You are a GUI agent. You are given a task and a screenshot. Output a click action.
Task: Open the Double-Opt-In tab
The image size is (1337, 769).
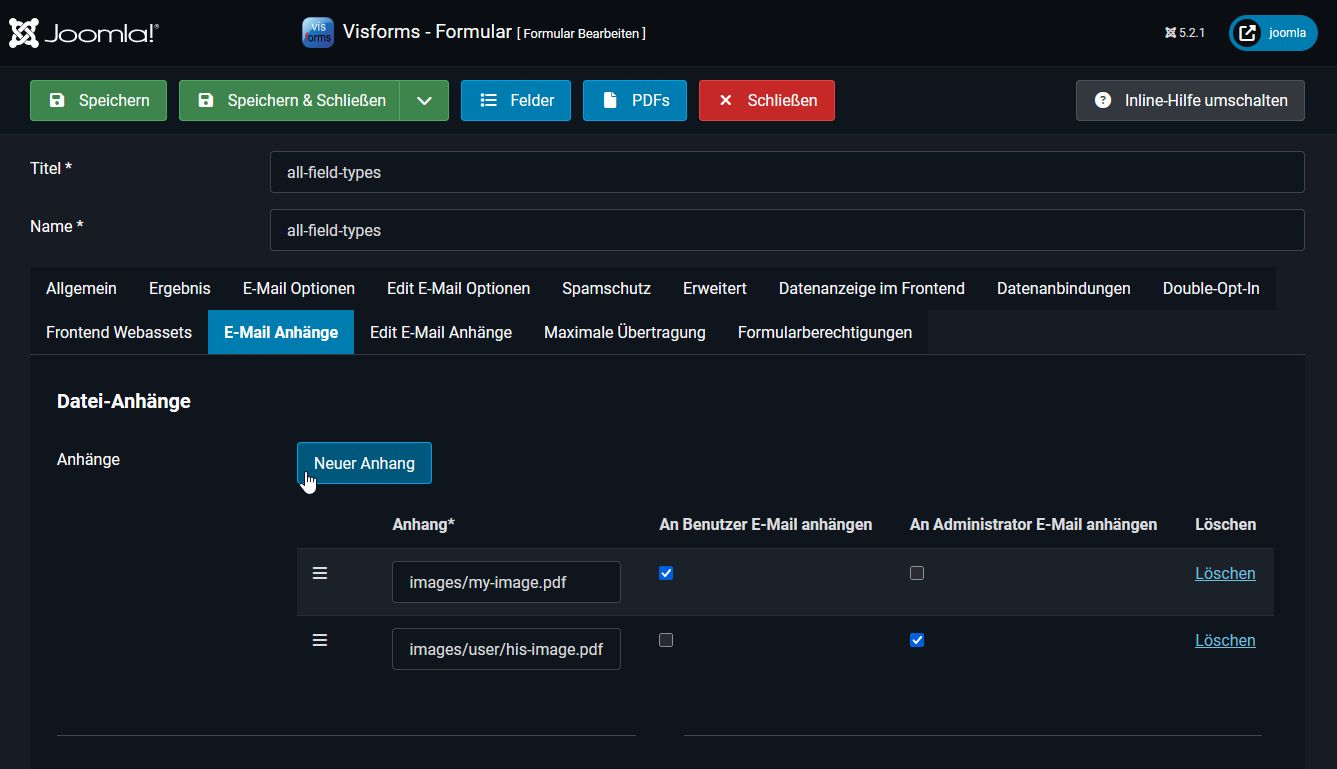click(x=1210, y=288)
